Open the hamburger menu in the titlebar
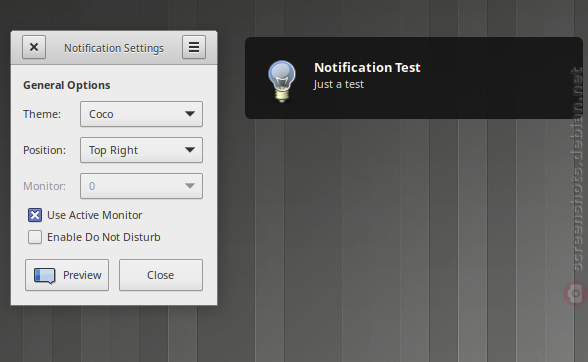 tap(194, 47)
